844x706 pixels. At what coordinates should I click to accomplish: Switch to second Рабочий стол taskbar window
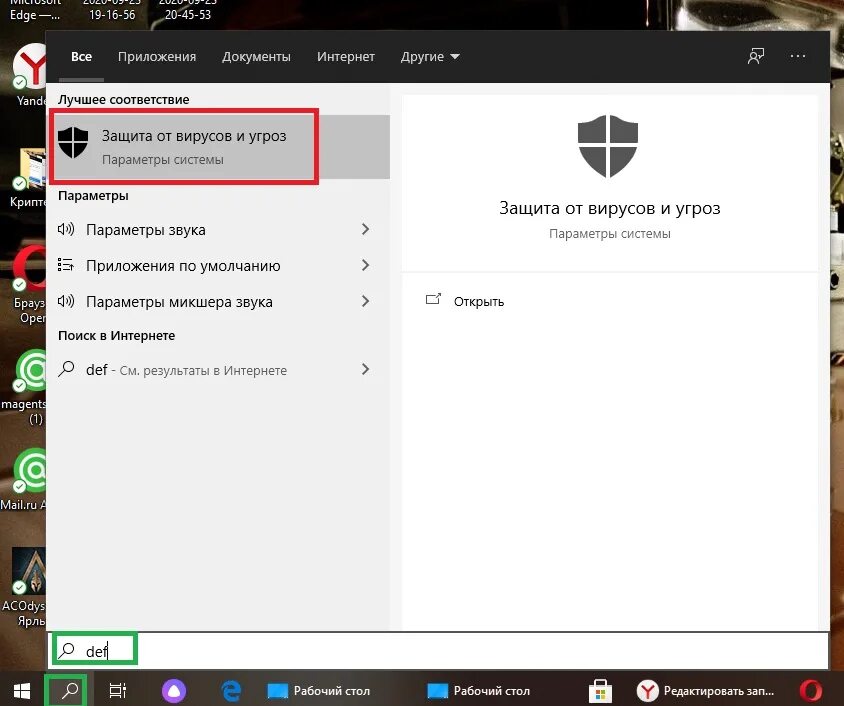[x=479, y=691]
